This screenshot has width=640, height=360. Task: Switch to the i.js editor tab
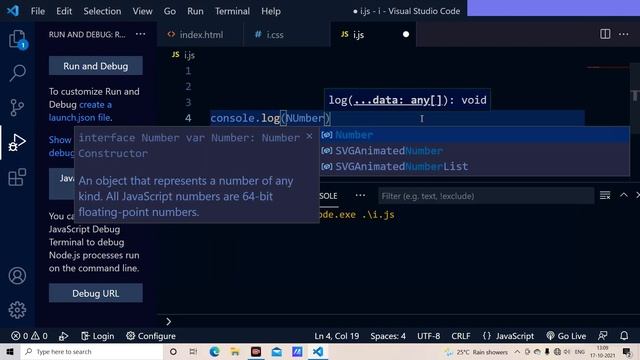coord(373,35)
